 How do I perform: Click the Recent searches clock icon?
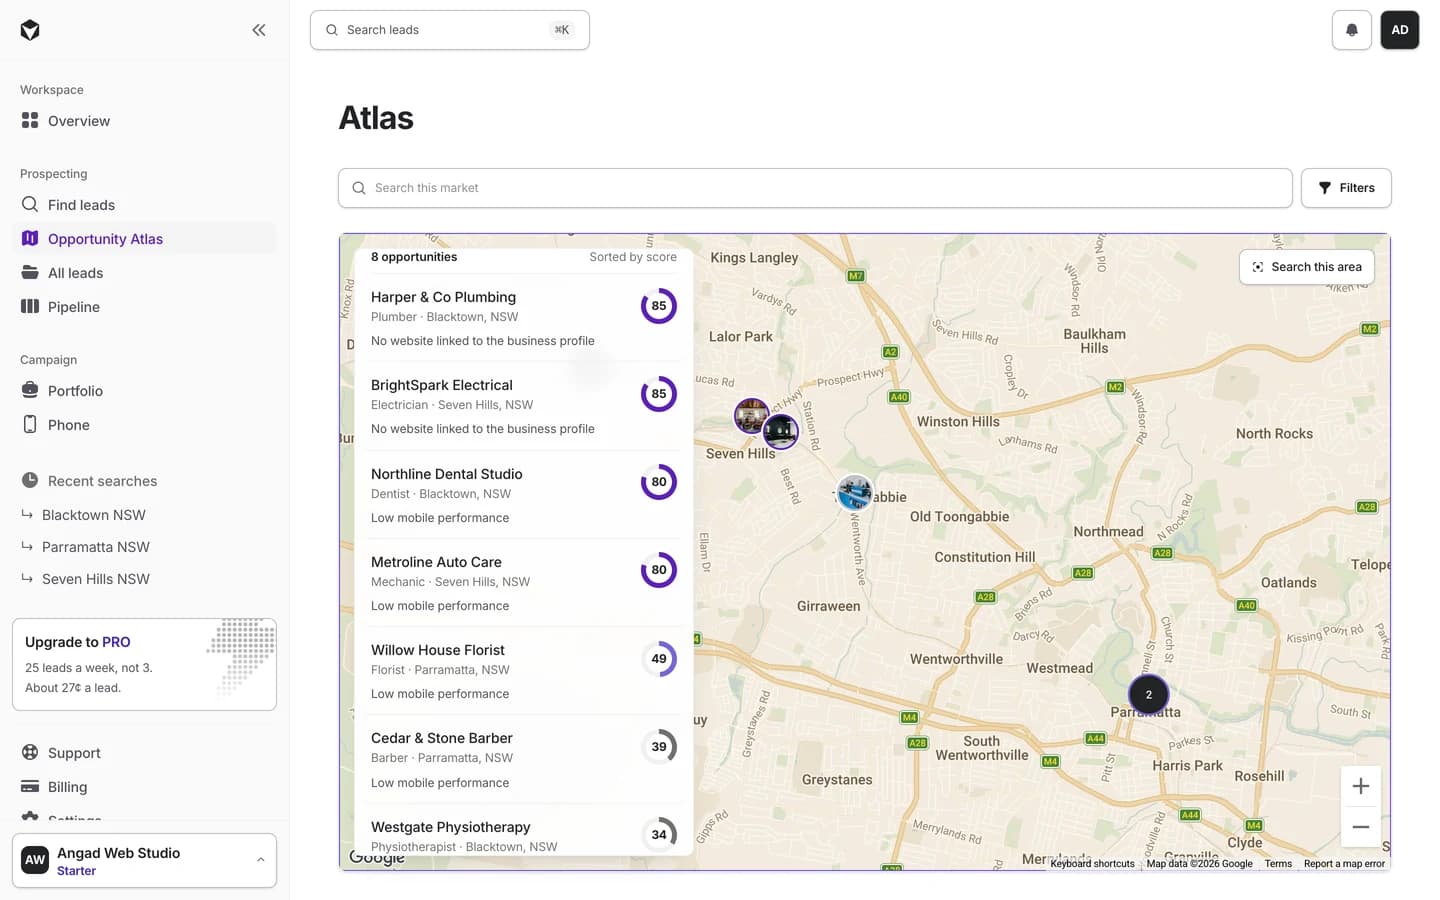(30, 480)
